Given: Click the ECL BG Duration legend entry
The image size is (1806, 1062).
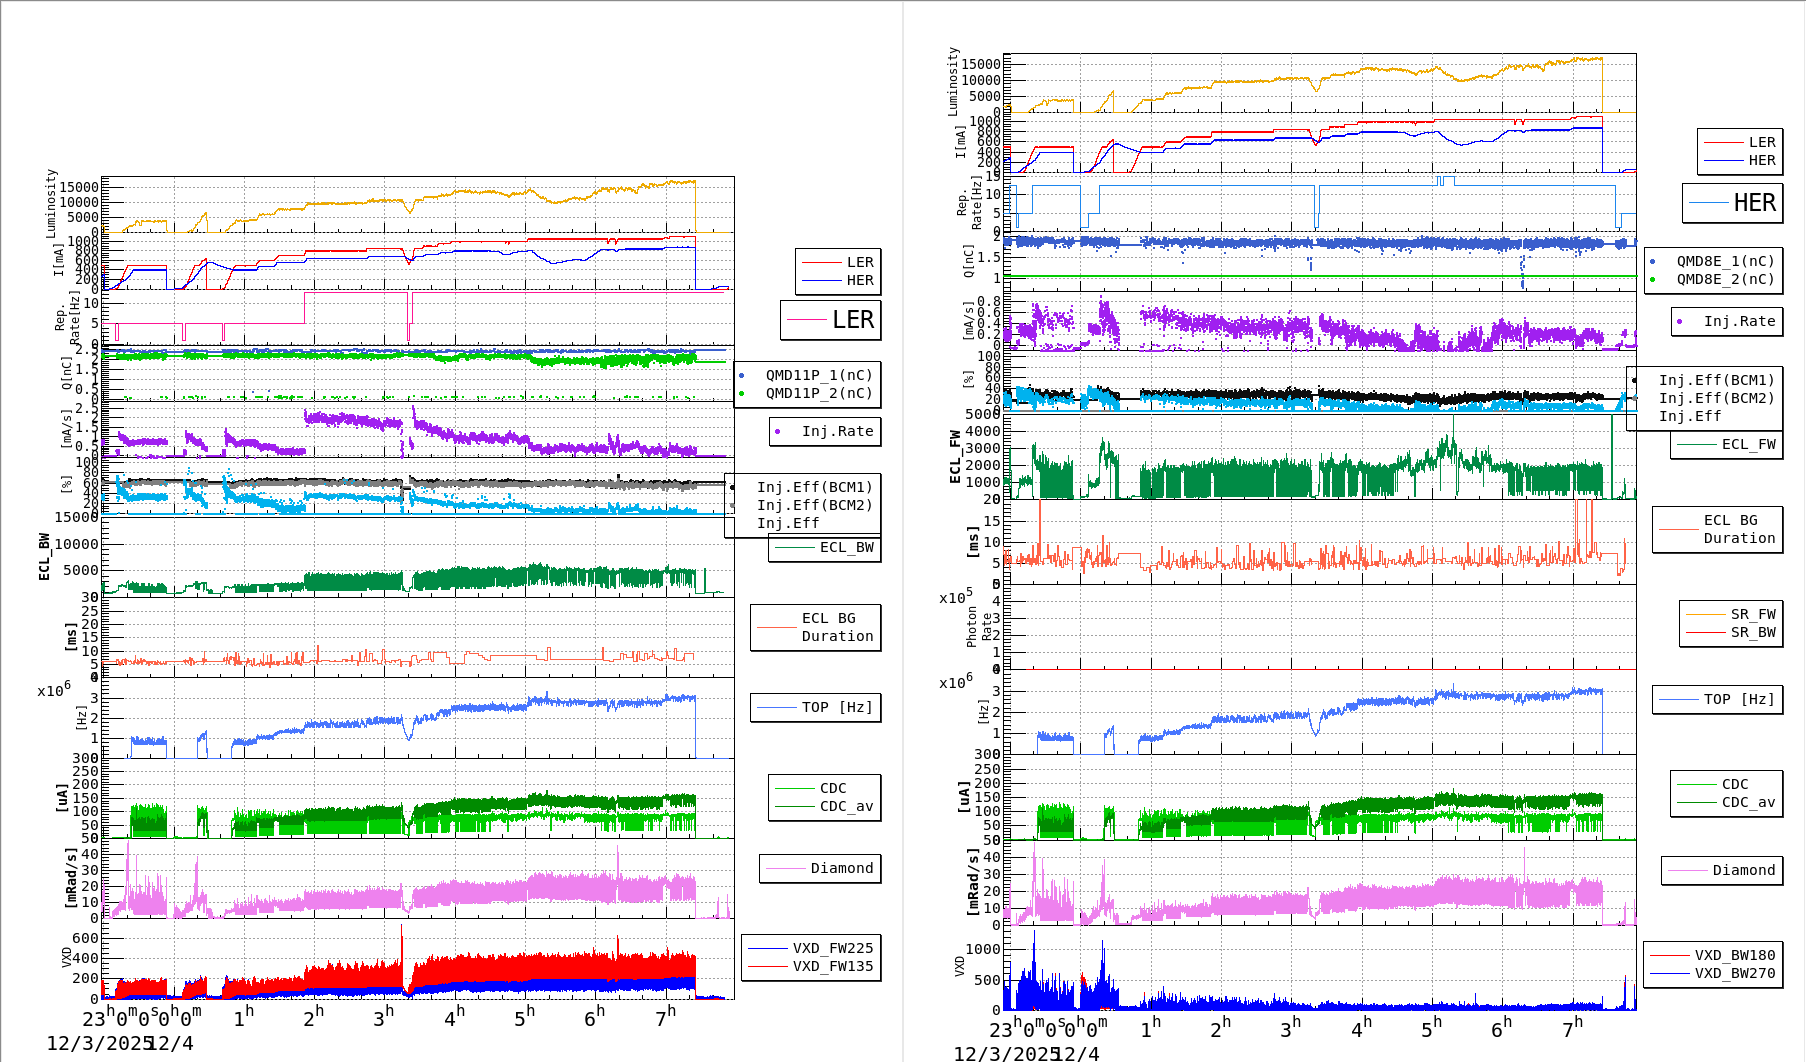Looking at the screenshot, I should [816, 628].
